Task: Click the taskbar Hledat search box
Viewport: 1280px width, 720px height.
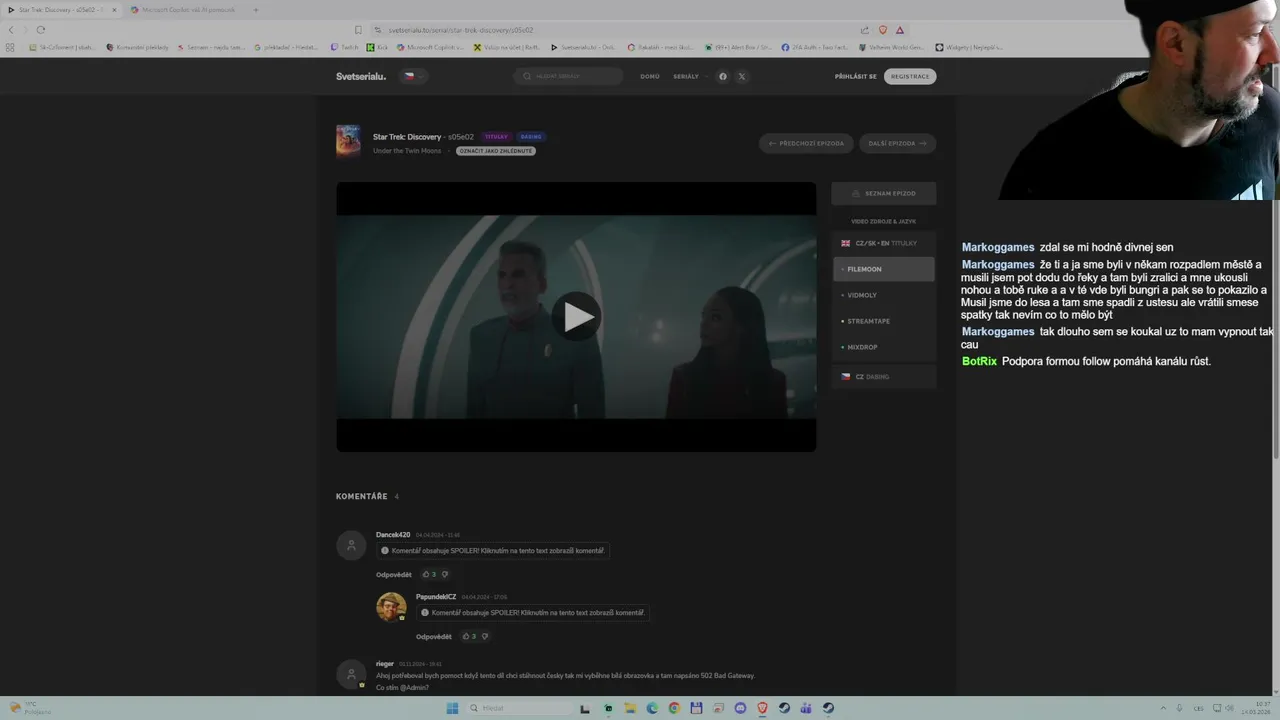Action: pyautogui.click(x=519, y=708)
